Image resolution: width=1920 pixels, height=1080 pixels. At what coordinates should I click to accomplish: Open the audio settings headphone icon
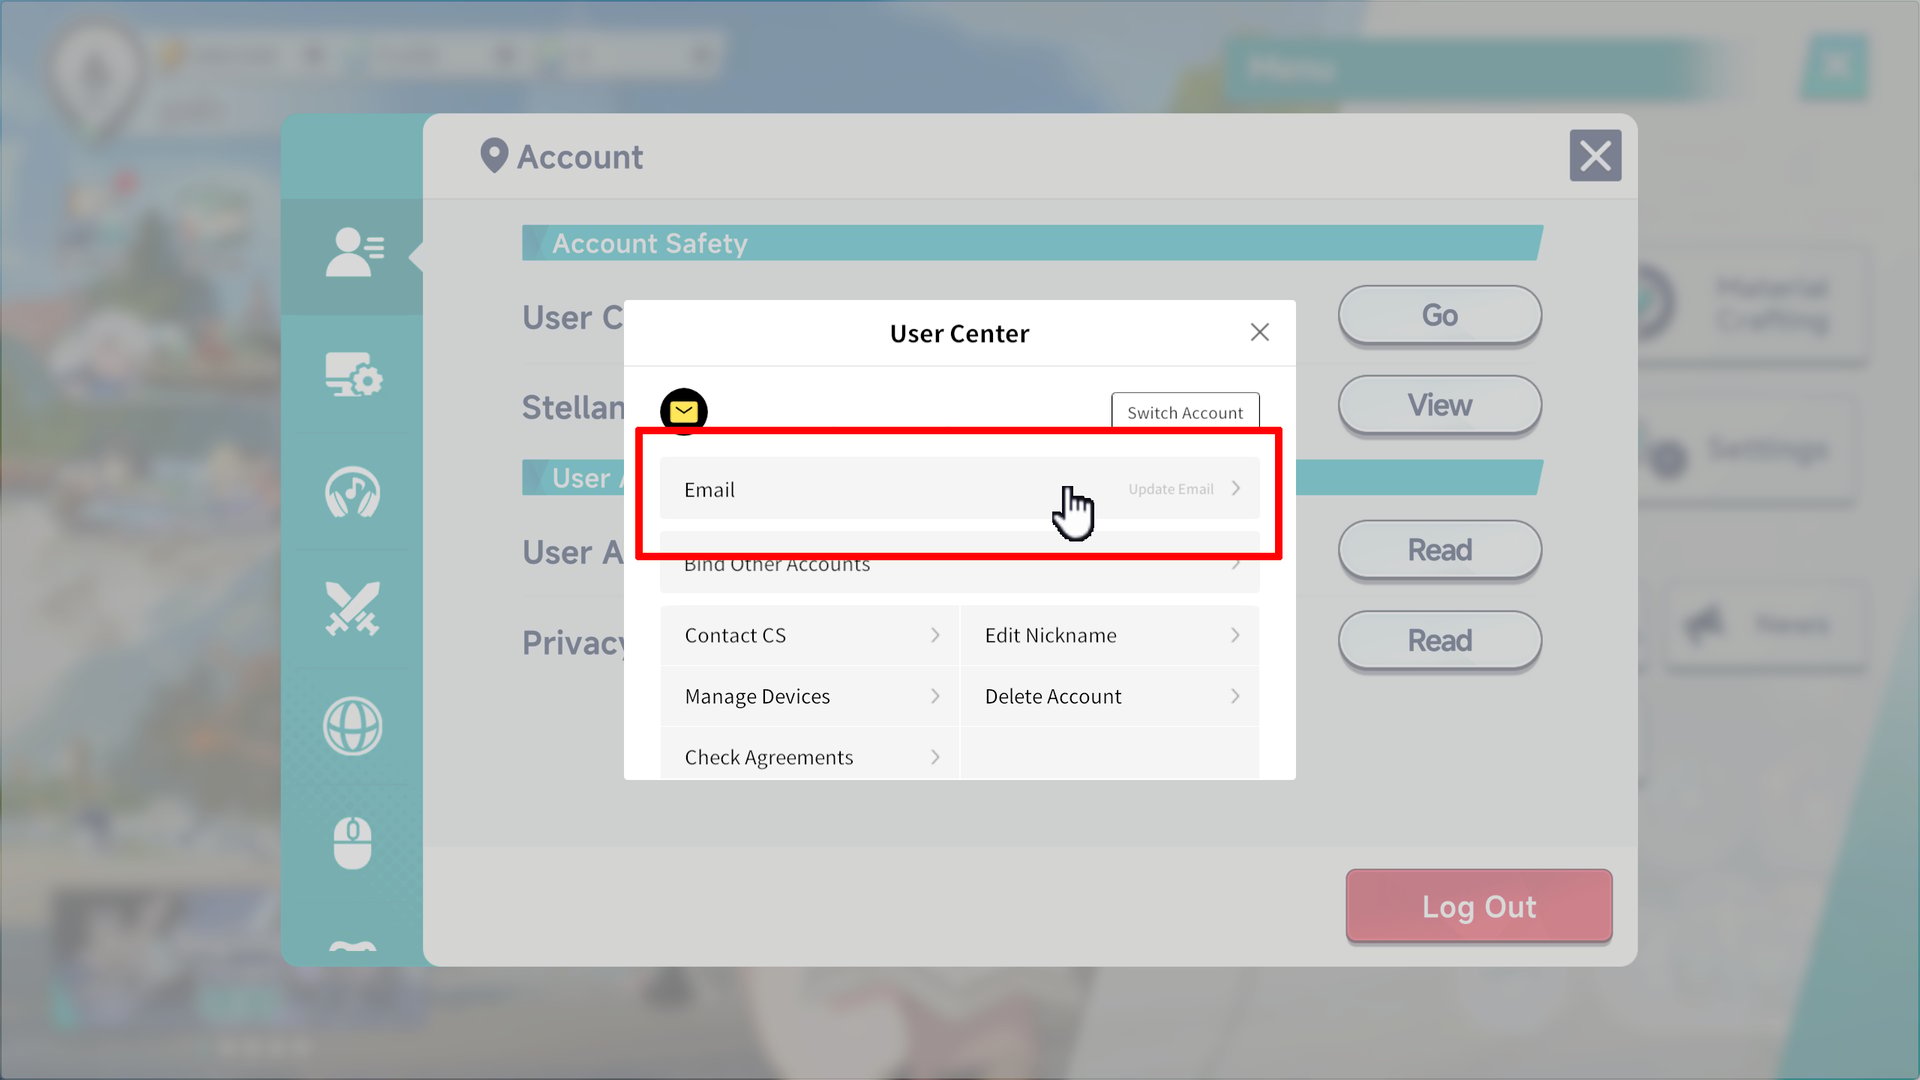point(353,492)
